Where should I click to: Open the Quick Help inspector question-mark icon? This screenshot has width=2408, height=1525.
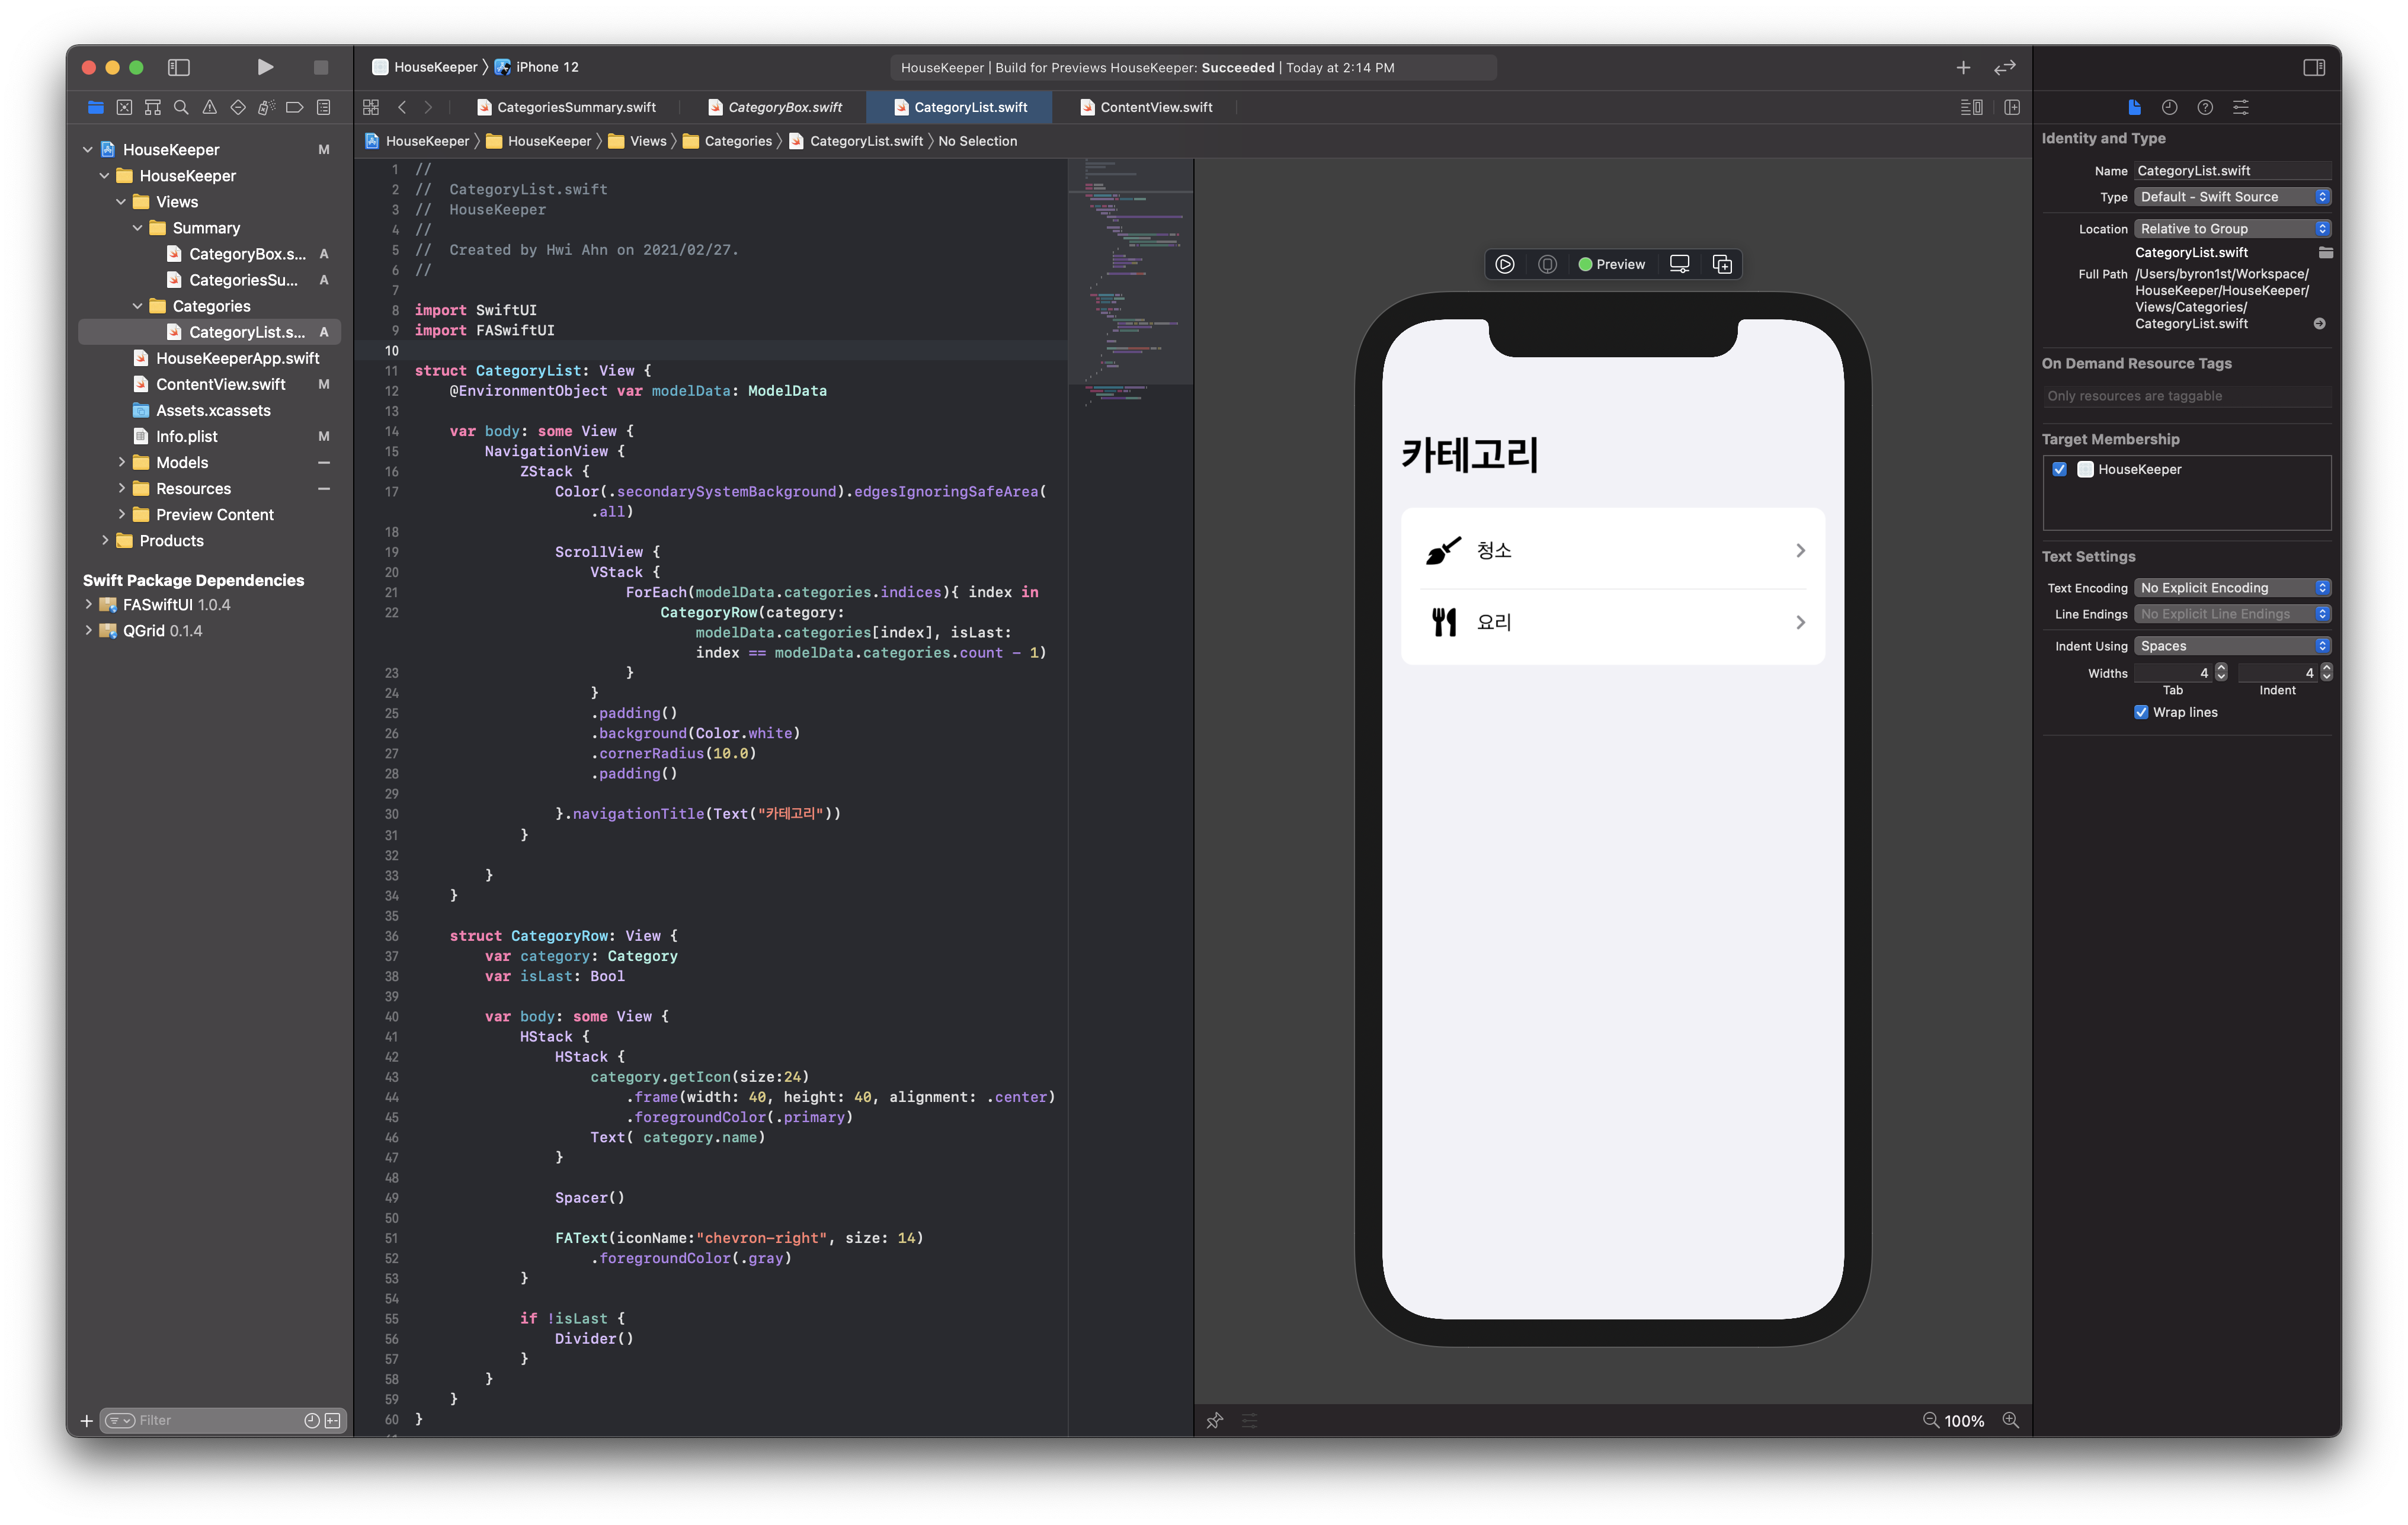[x=2204, y=107]
